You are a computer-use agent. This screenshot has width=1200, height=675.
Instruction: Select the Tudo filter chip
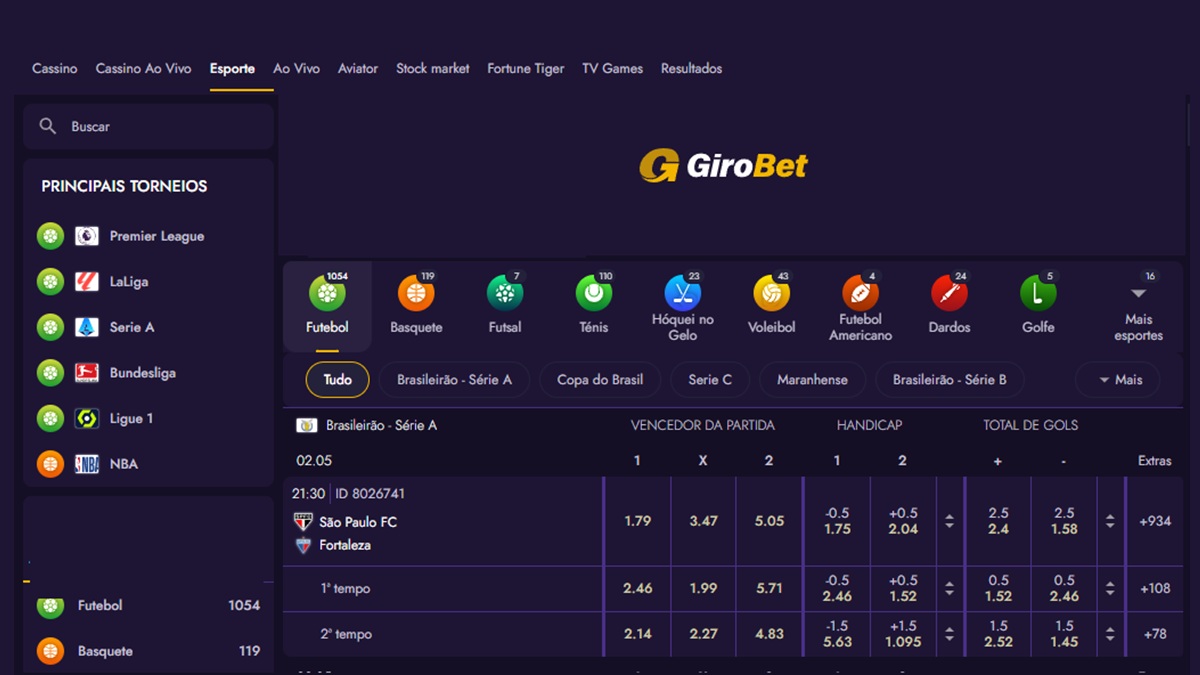pos(338,380)
